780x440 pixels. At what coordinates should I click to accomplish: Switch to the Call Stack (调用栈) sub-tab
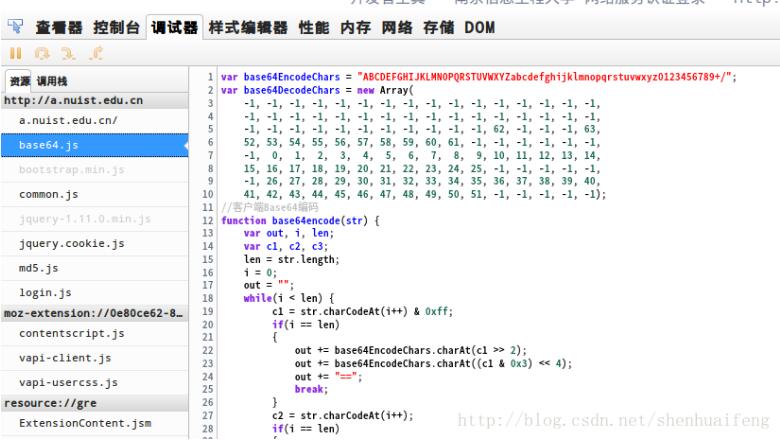point(52,81)
